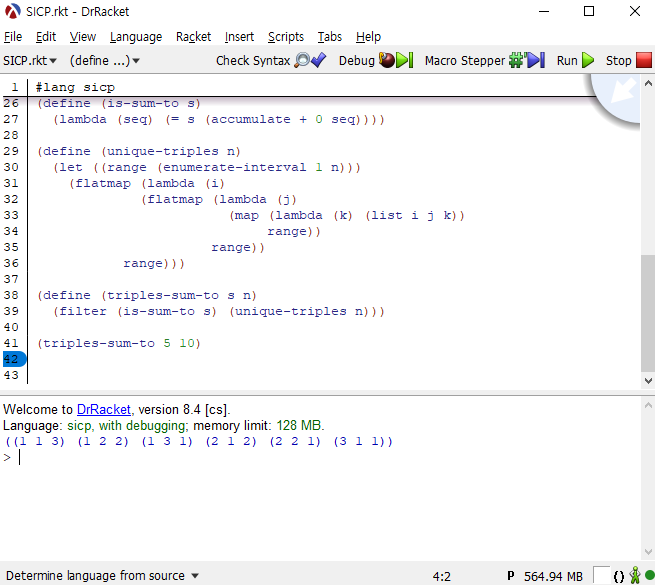
Task: Click the green status dot indicator
Action: coord(647,576)
